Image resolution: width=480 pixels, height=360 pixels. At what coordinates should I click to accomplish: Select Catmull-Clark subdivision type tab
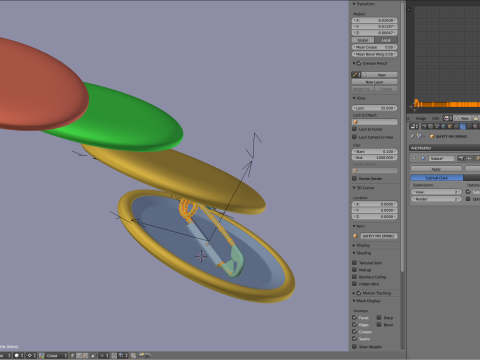[437, 178]
